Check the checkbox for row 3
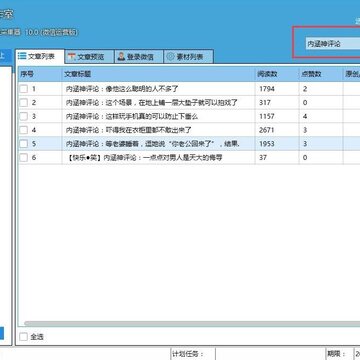This screenshot has width=360, height=360. (24, 116)
